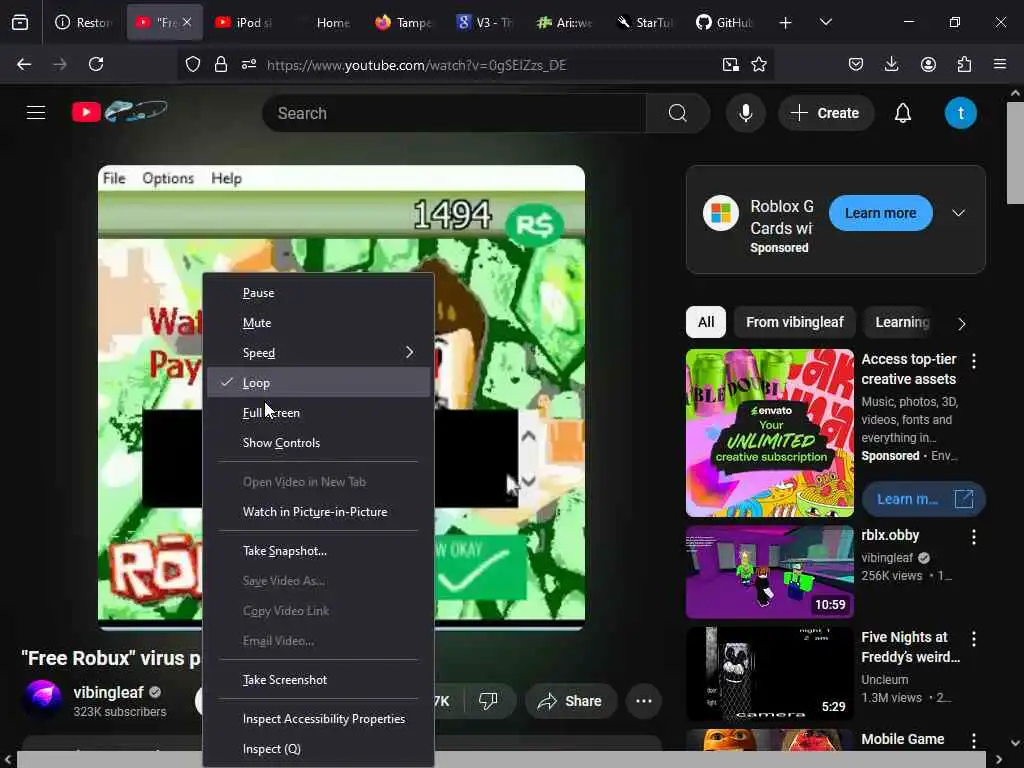Screen dimensions: 1024x768
Task: Open tracking protection shield icon
Action: tap(193, 64)
